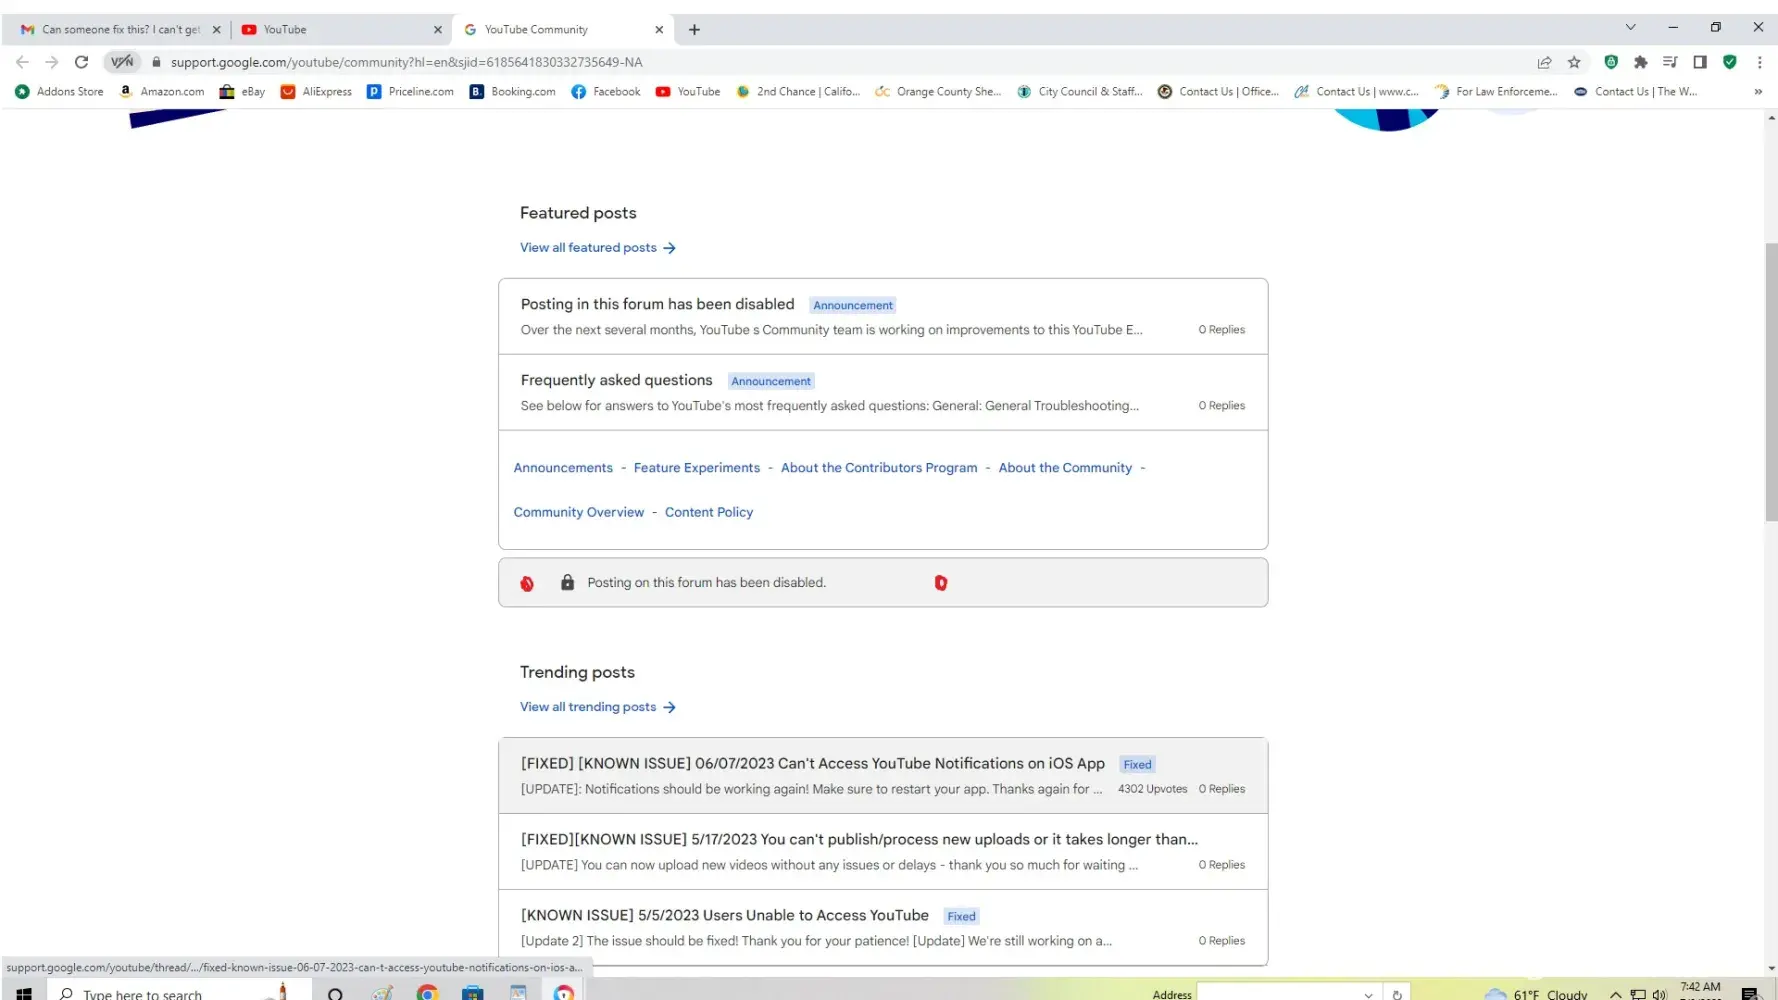
Task: Expand the hidden bookmarks overflow chevron
Action: (1758, 92)
